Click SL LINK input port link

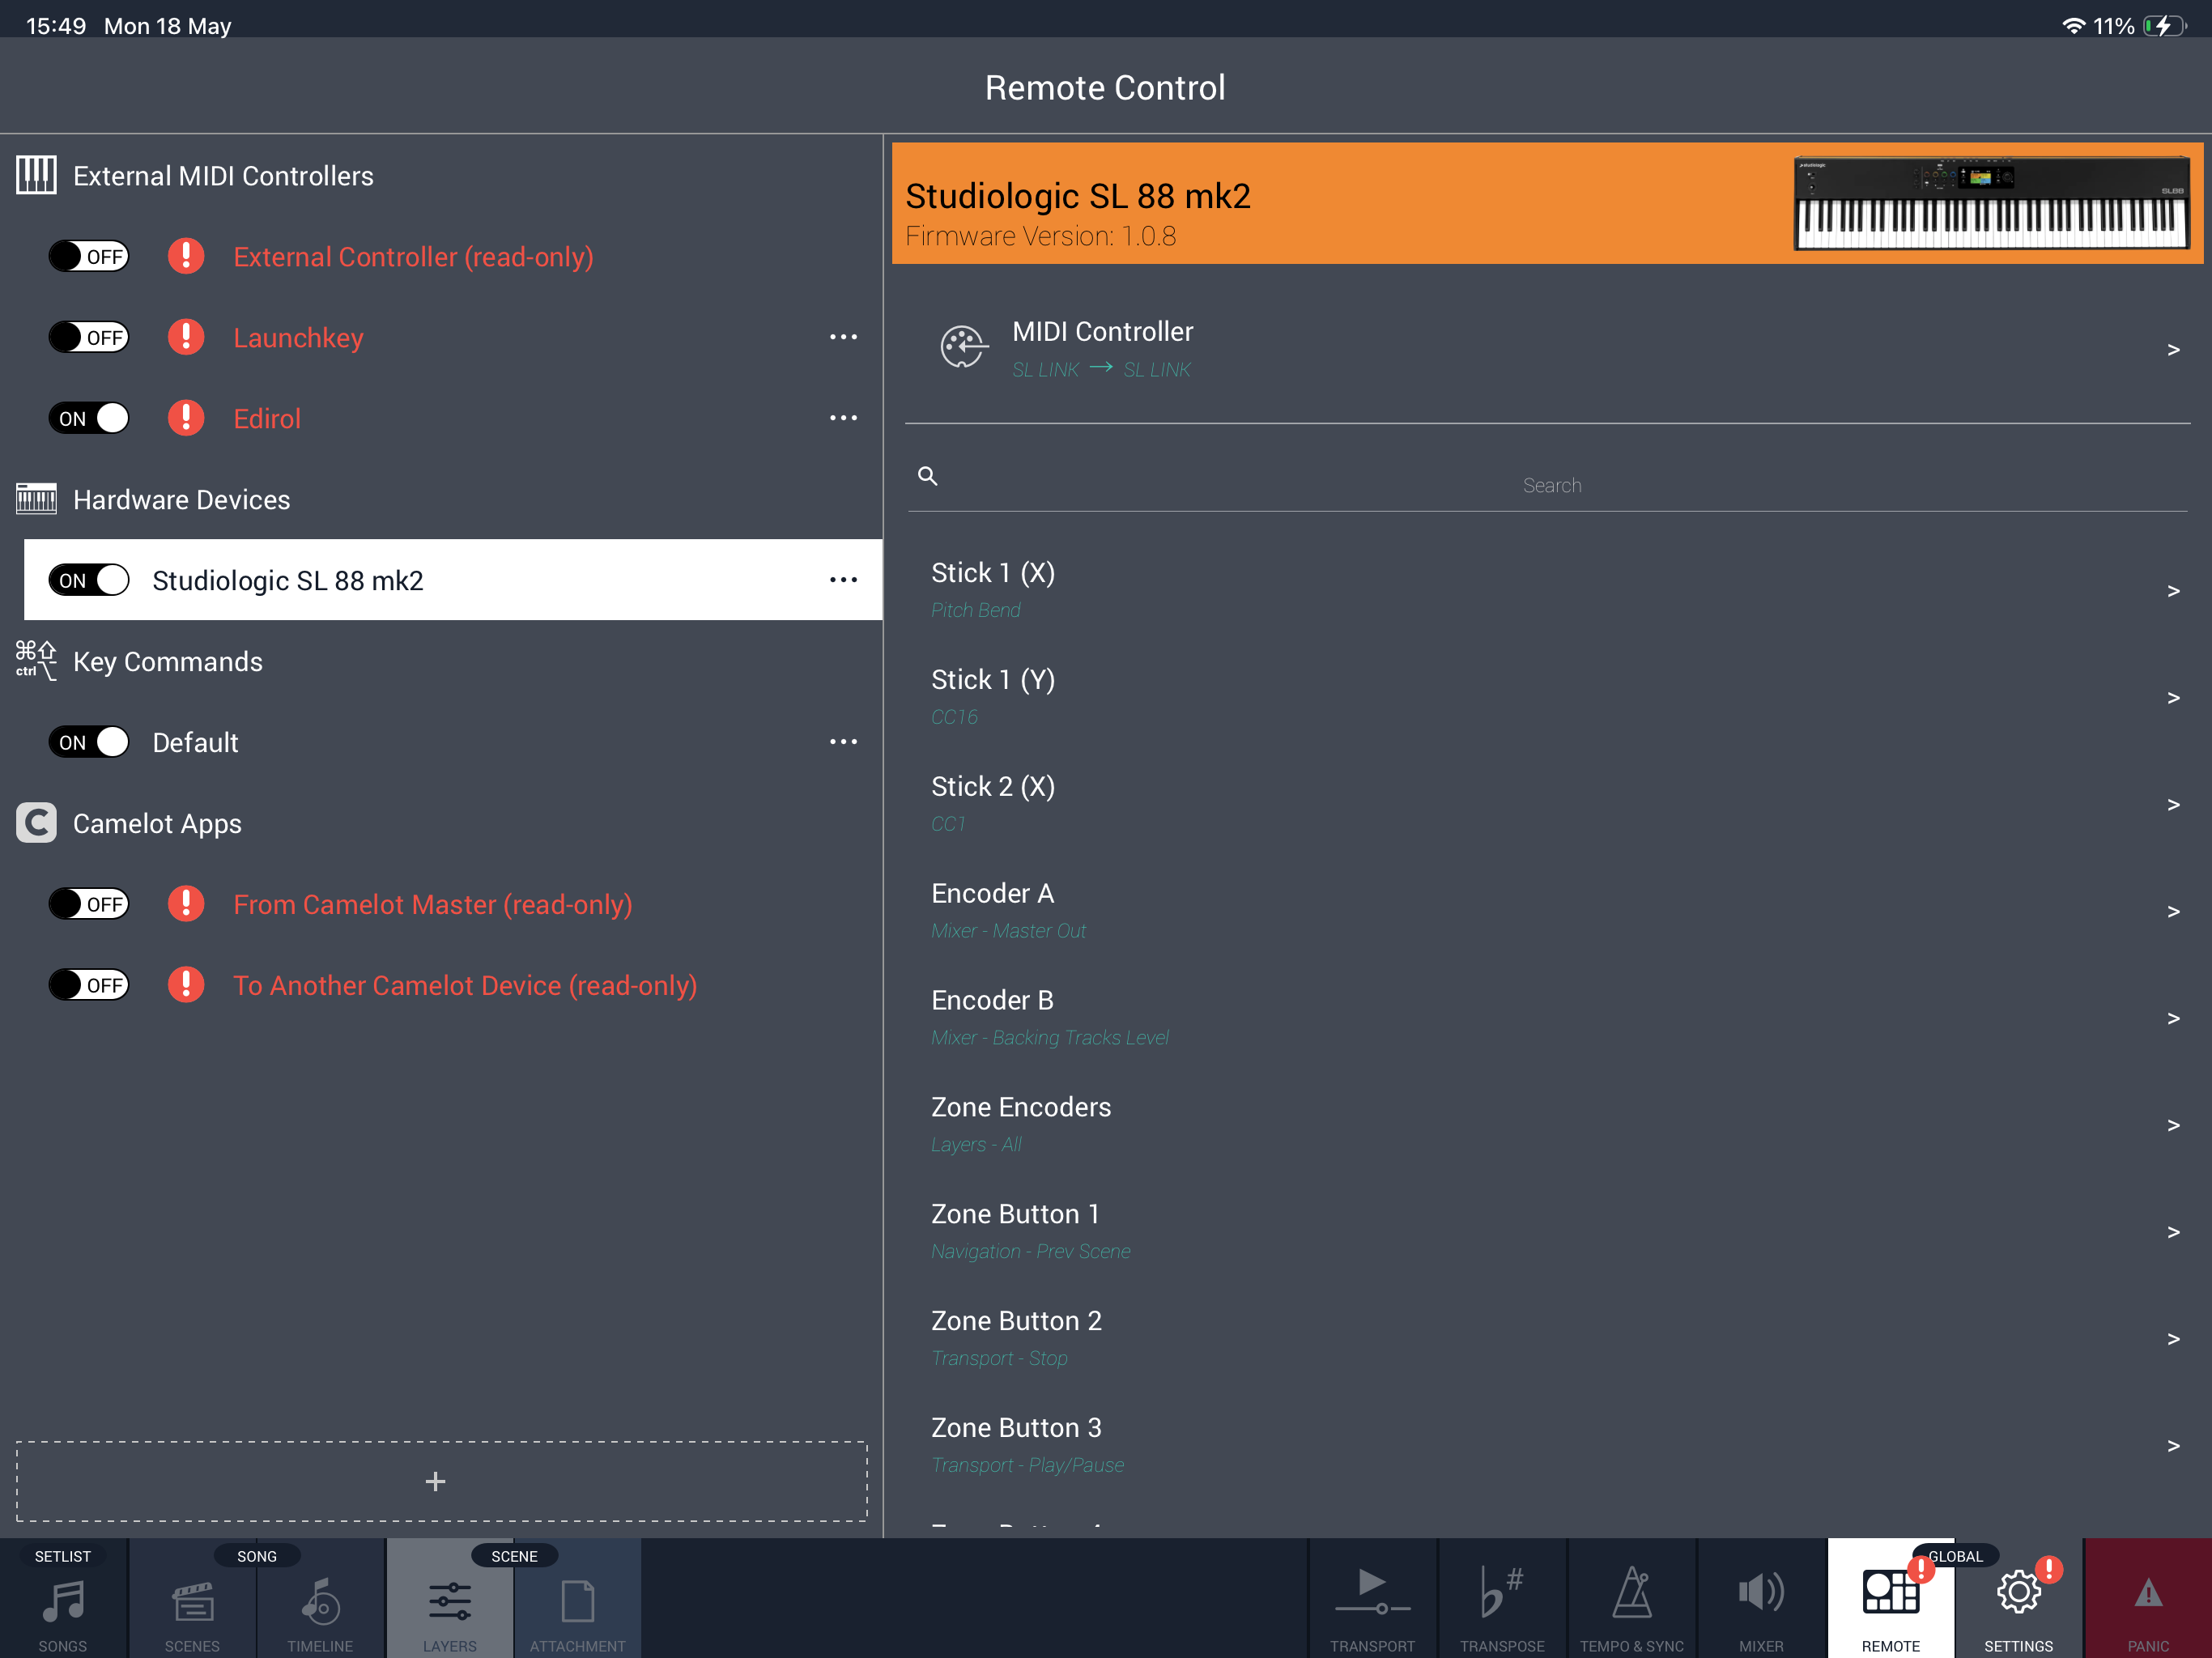(x=1045, y=370)
